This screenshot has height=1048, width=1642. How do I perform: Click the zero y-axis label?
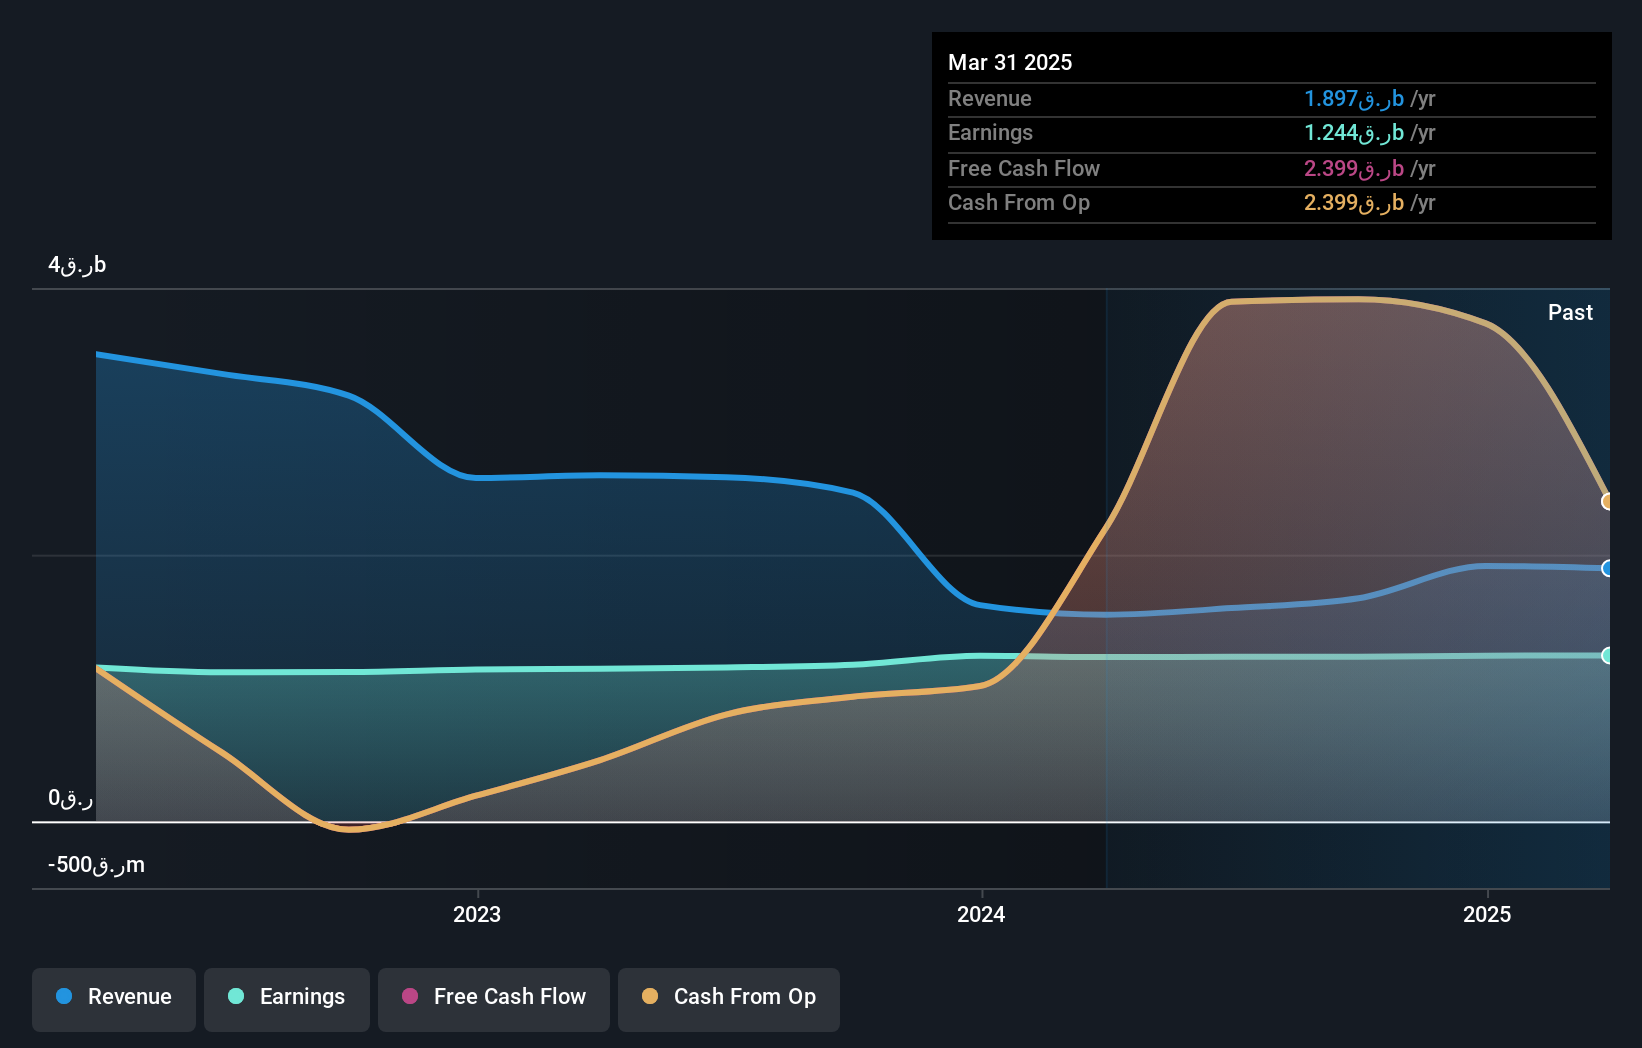tap(71, 798)
